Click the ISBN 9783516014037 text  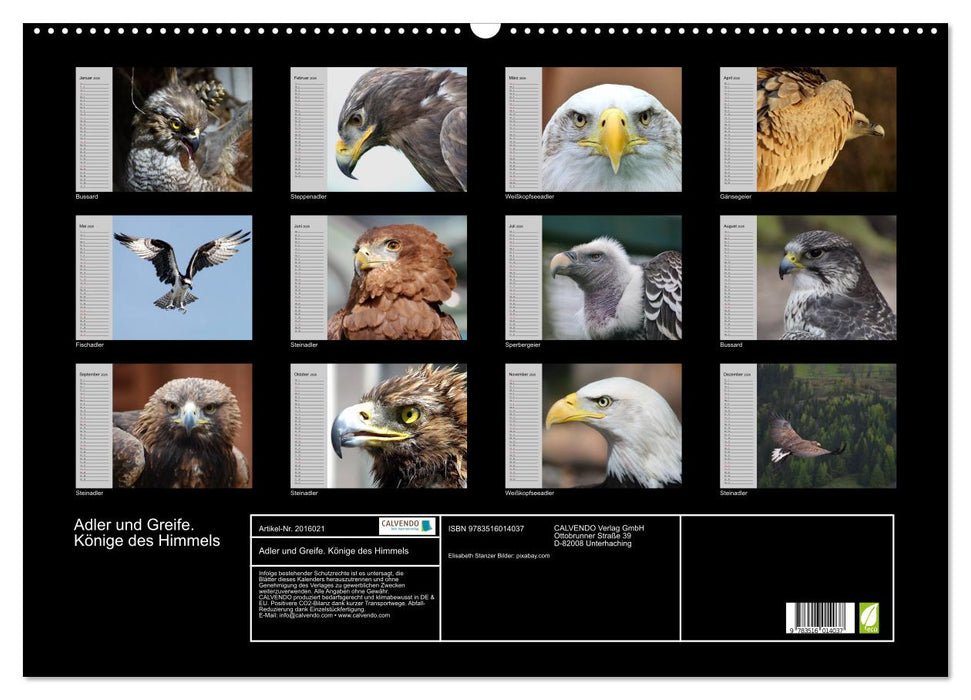[487, 525]
